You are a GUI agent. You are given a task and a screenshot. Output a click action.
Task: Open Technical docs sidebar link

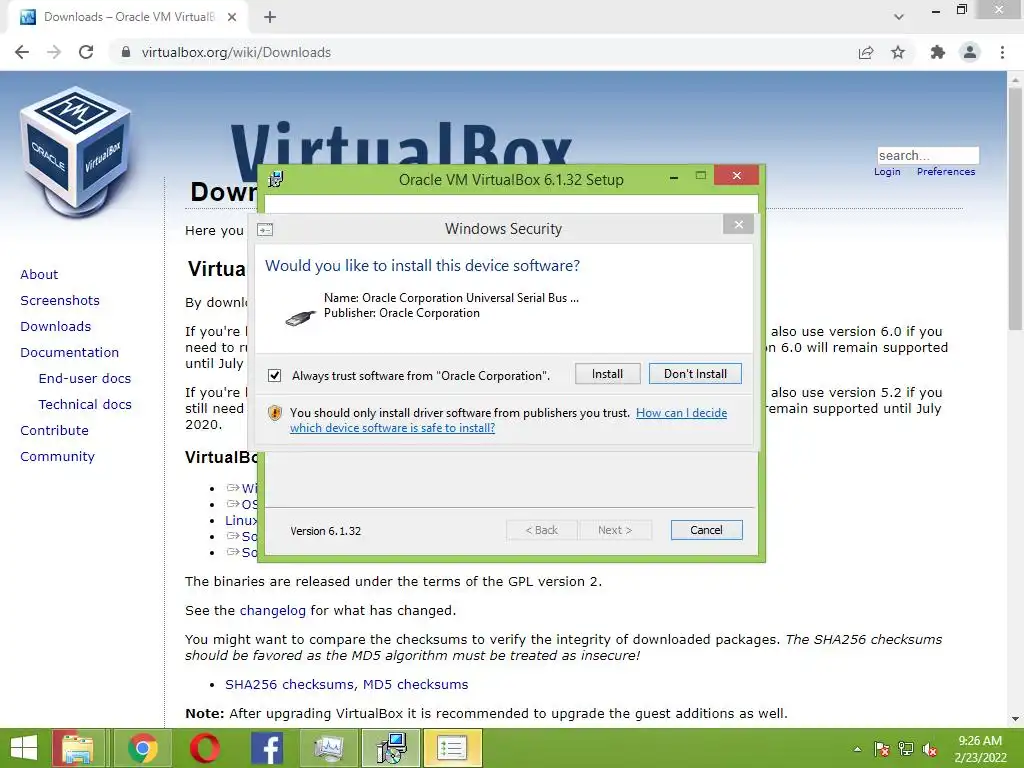[x=85, y=405]
